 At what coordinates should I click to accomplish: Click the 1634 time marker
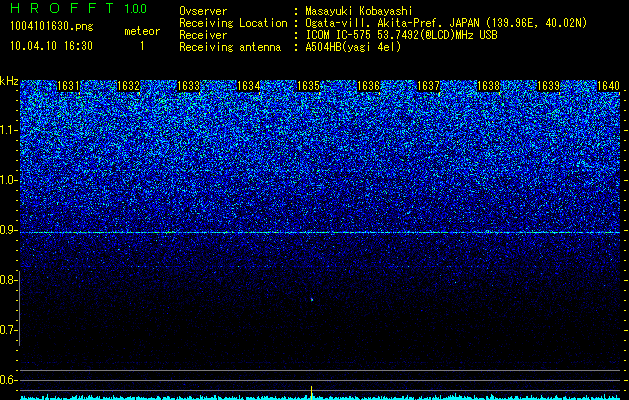pos(248,86)
